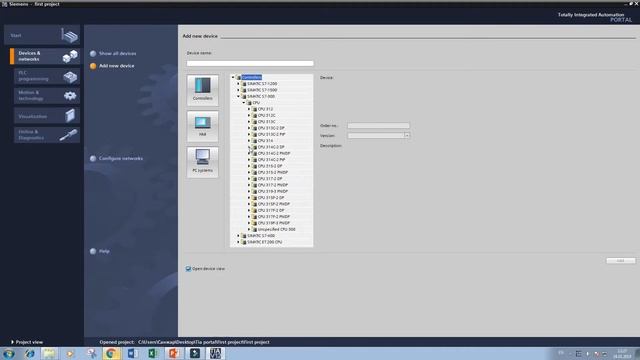
Task: Click the folder icon beside CPU 317F-2 DP
Action: [x=254, y=211]
